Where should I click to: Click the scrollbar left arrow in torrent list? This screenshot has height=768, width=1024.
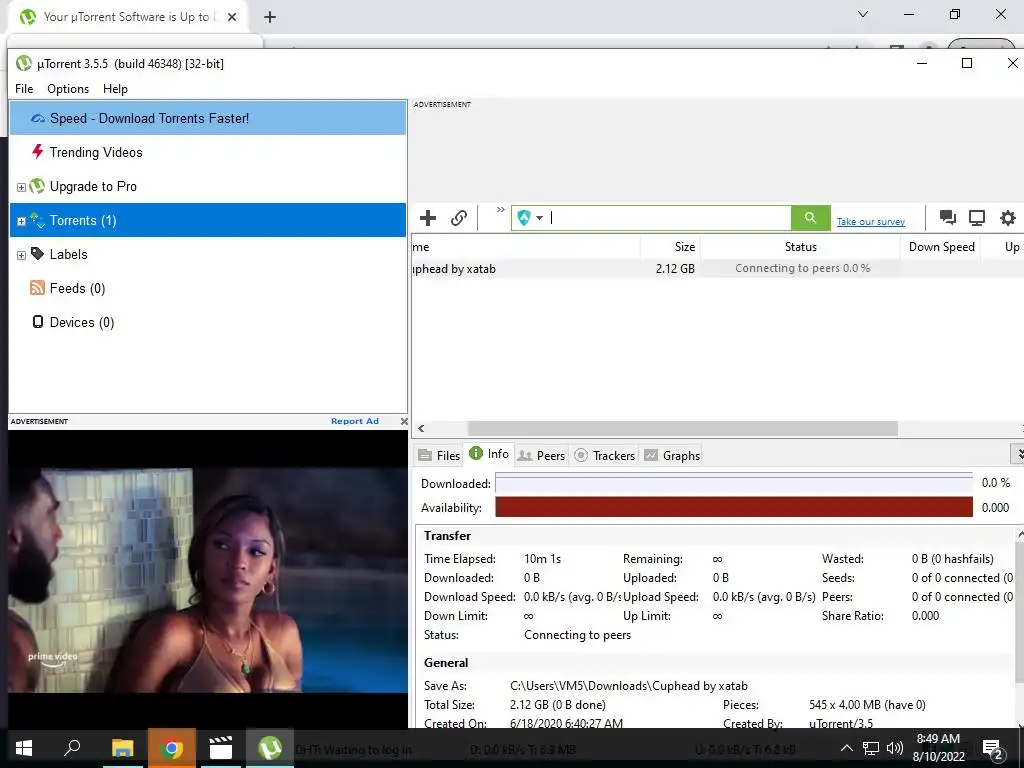point(421,428)
